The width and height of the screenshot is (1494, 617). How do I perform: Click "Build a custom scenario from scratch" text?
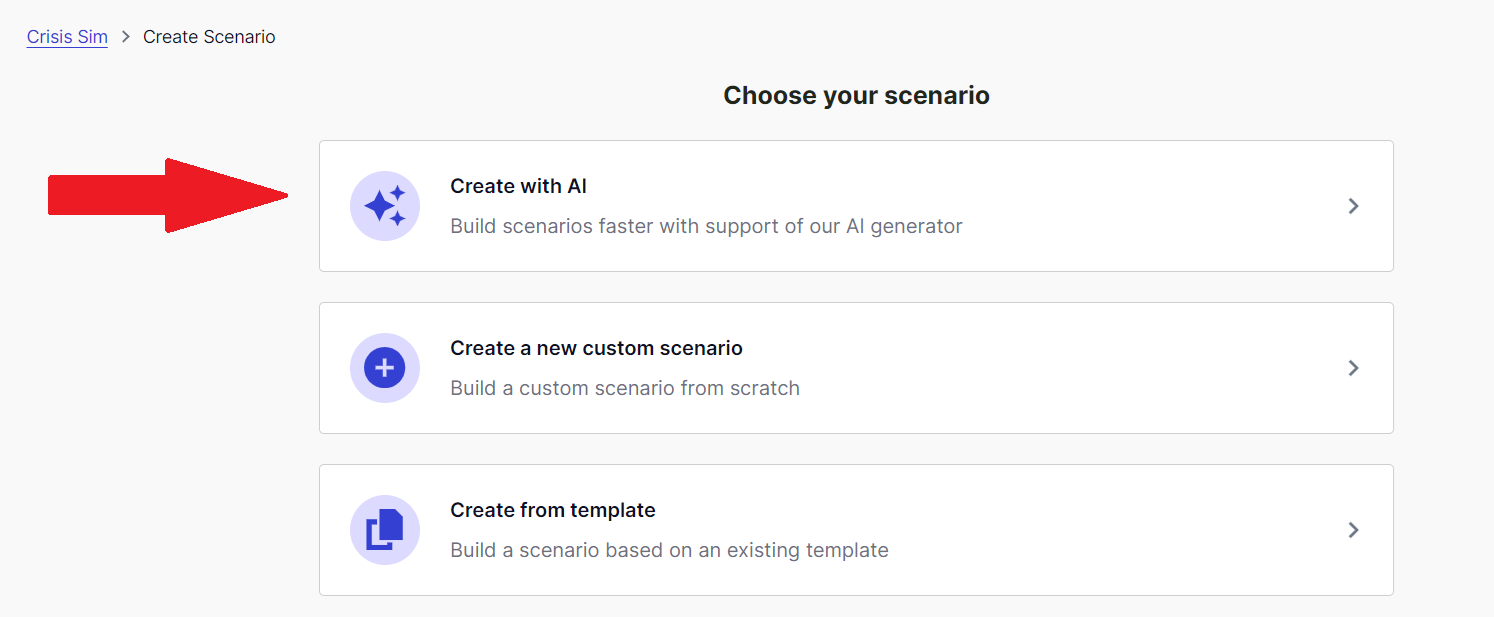tap(625, 388)
